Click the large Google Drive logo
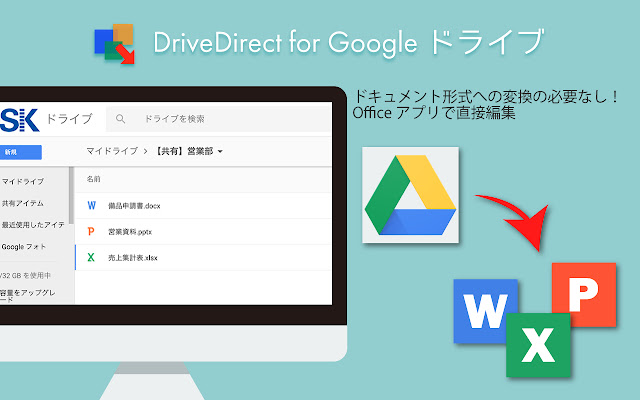 [410, 195]
